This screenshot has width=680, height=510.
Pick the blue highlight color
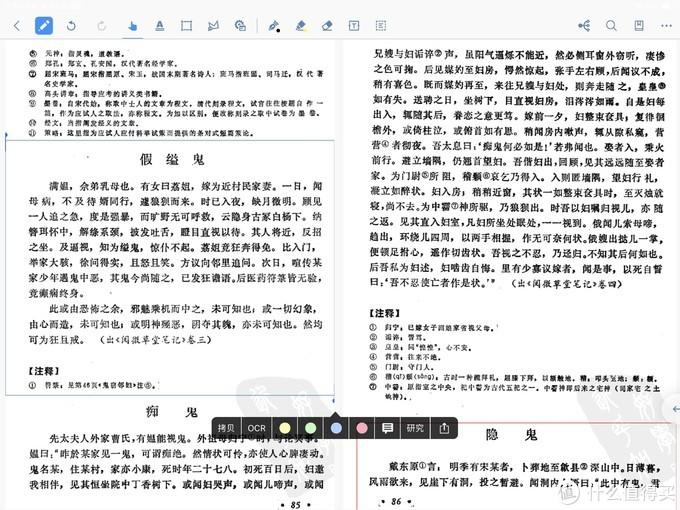[336, 428]
